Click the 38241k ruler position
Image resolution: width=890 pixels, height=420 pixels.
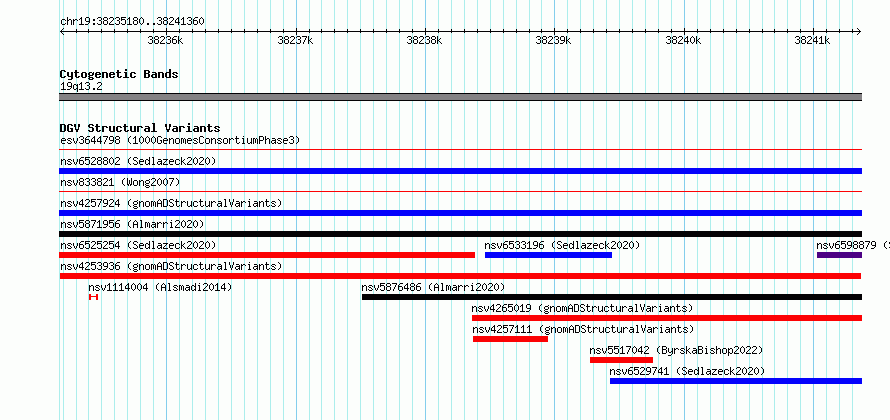click(812, 40)
